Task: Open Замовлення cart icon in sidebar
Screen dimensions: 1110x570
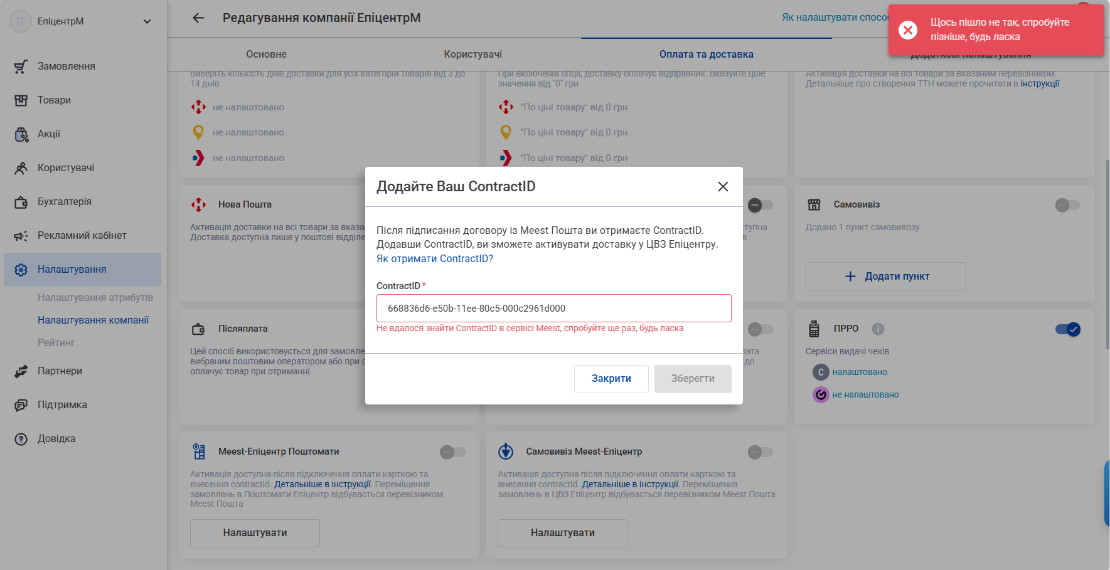Action: 21,67
